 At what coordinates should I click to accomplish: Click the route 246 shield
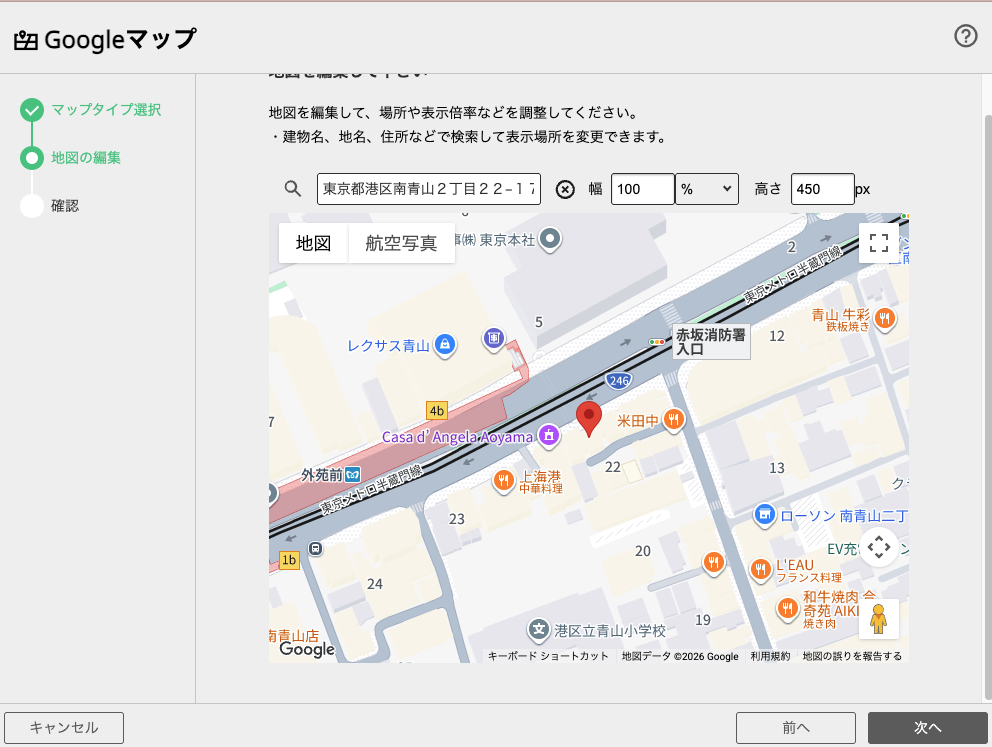coord(618,381)
